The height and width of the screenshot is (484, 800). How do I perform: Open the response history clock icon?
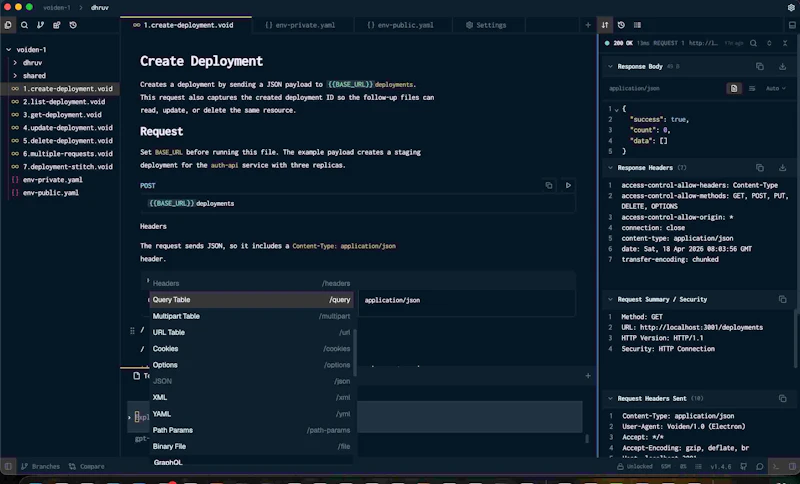click(x=621, y=24)
